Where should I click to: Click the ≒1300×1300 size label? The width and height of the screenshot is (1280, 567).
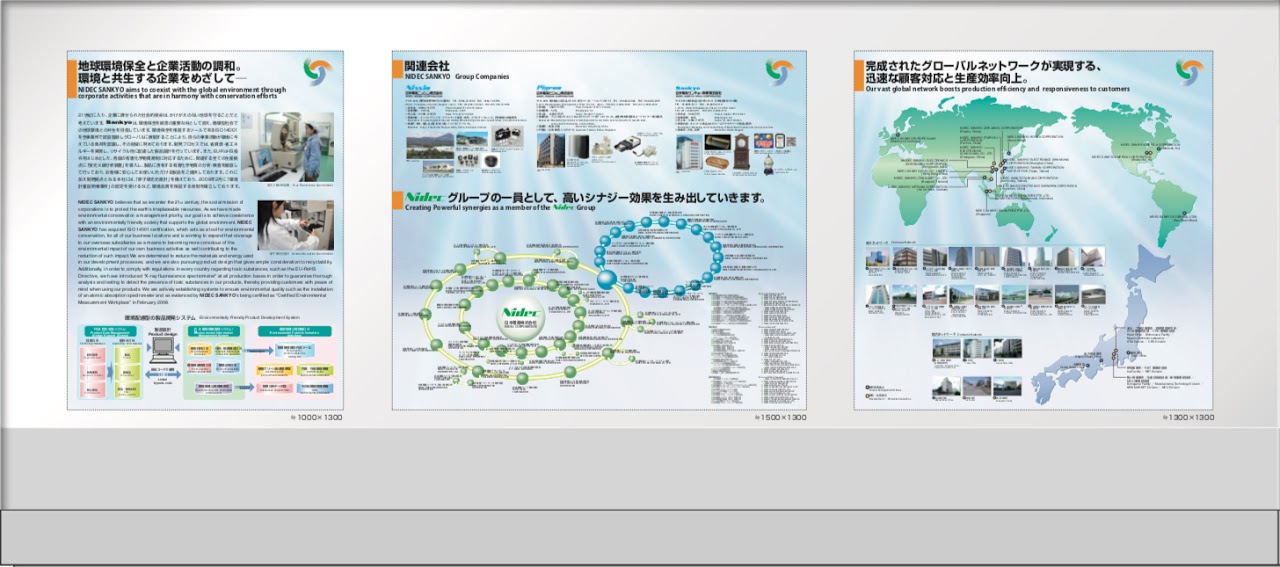1188,417
